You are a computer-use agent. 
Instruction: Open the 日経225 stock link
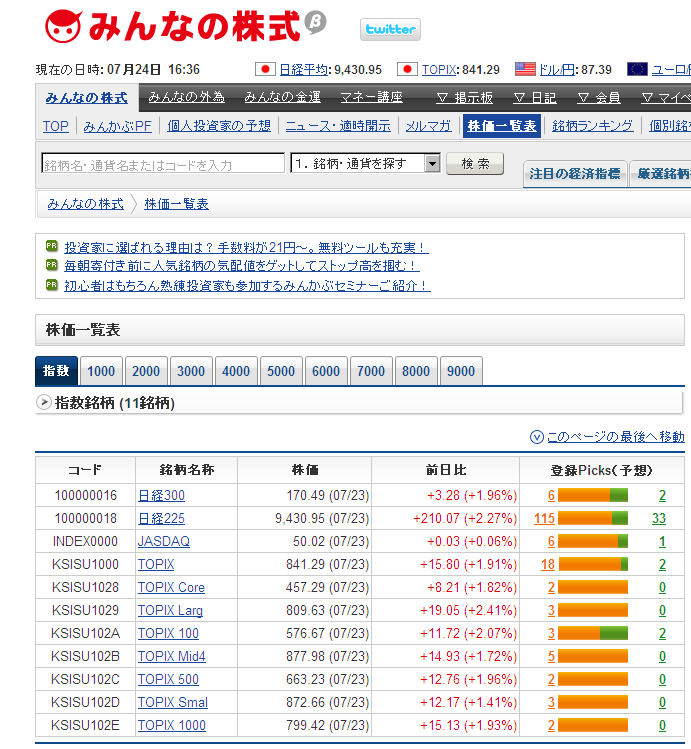[x=161, y=518]
